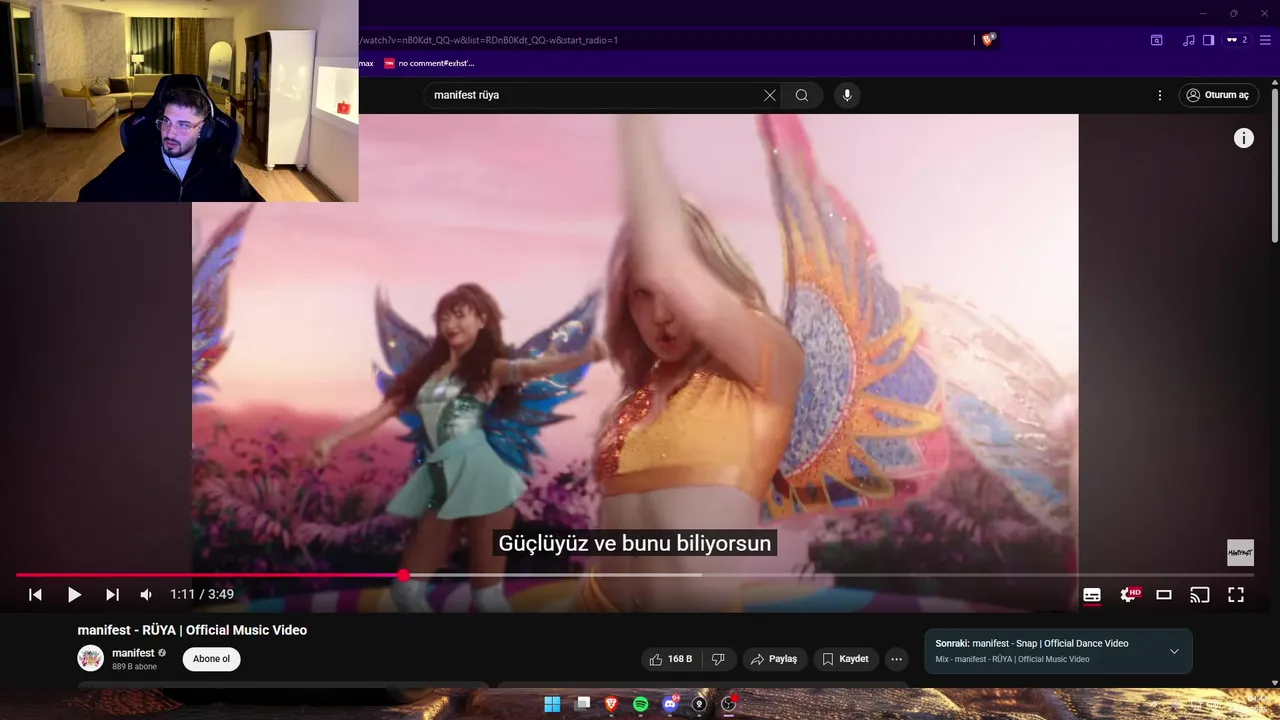Viewport: 1280px width, 720px height.
Task: Open Spotify from the taskbar
Action: click(x=641, y=704)
